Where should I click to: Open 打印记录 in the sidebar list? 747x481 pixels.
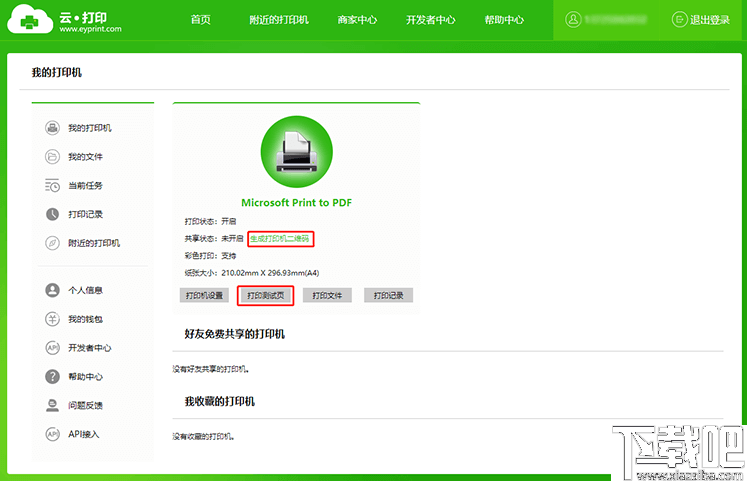click(x=85, y=214)
